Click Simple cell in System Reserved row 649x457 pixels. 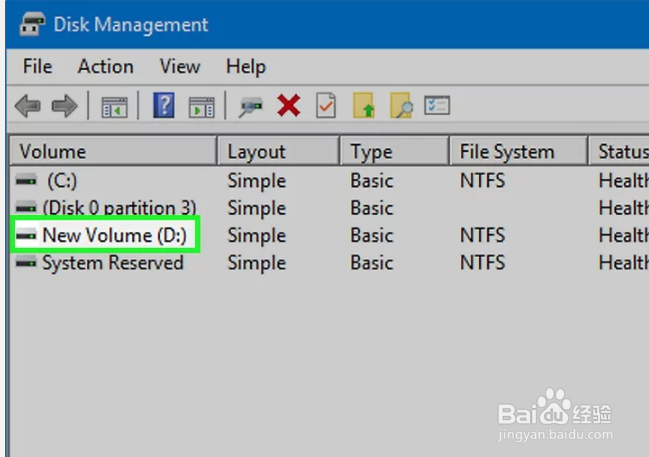coord(257,263)
